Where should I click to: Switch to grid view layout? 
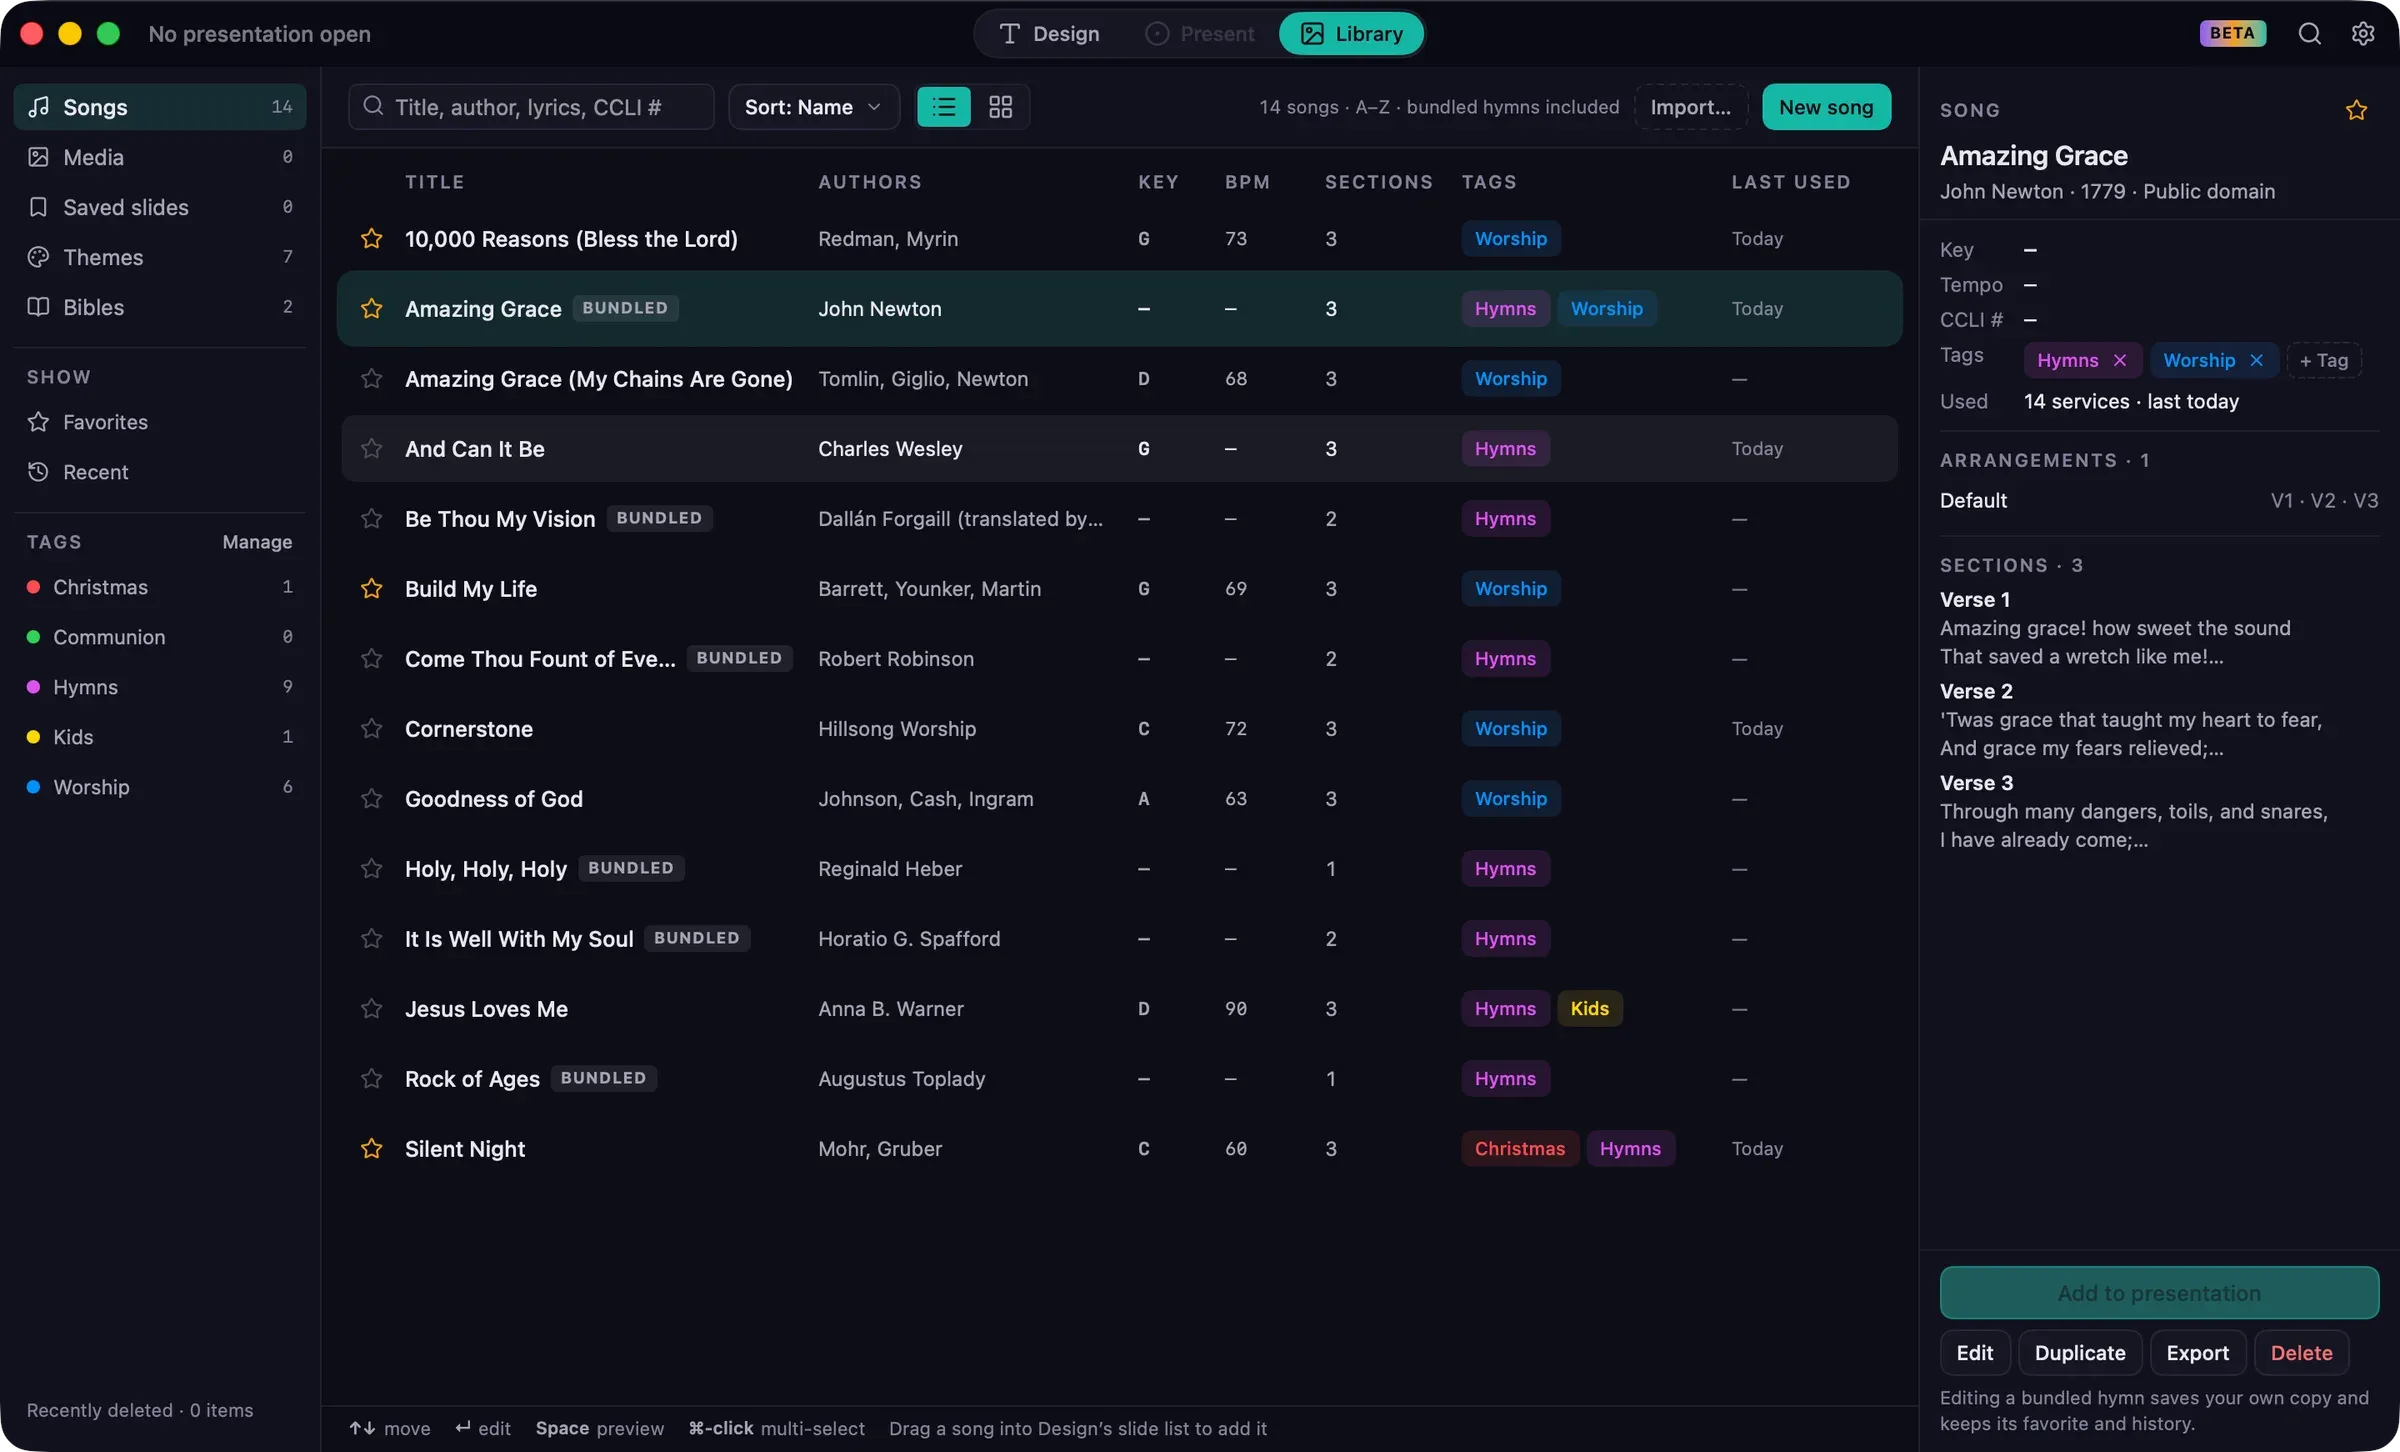point(1000,107)
